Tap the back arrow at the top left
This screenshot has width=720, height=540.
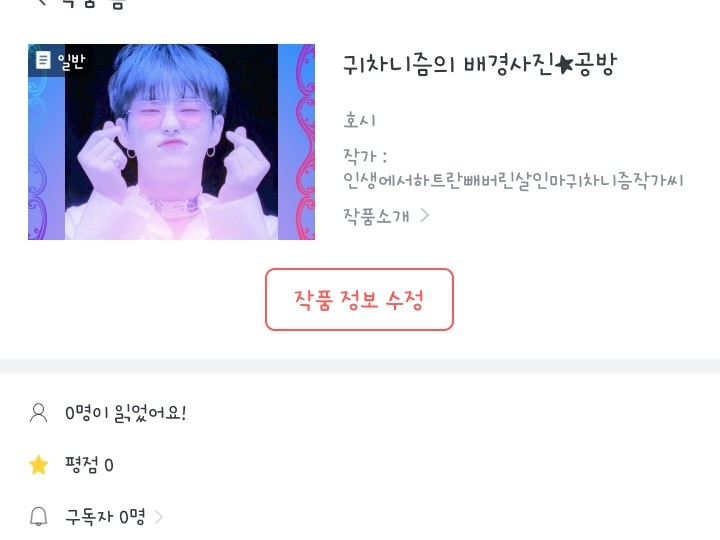(x=42, y=2)
